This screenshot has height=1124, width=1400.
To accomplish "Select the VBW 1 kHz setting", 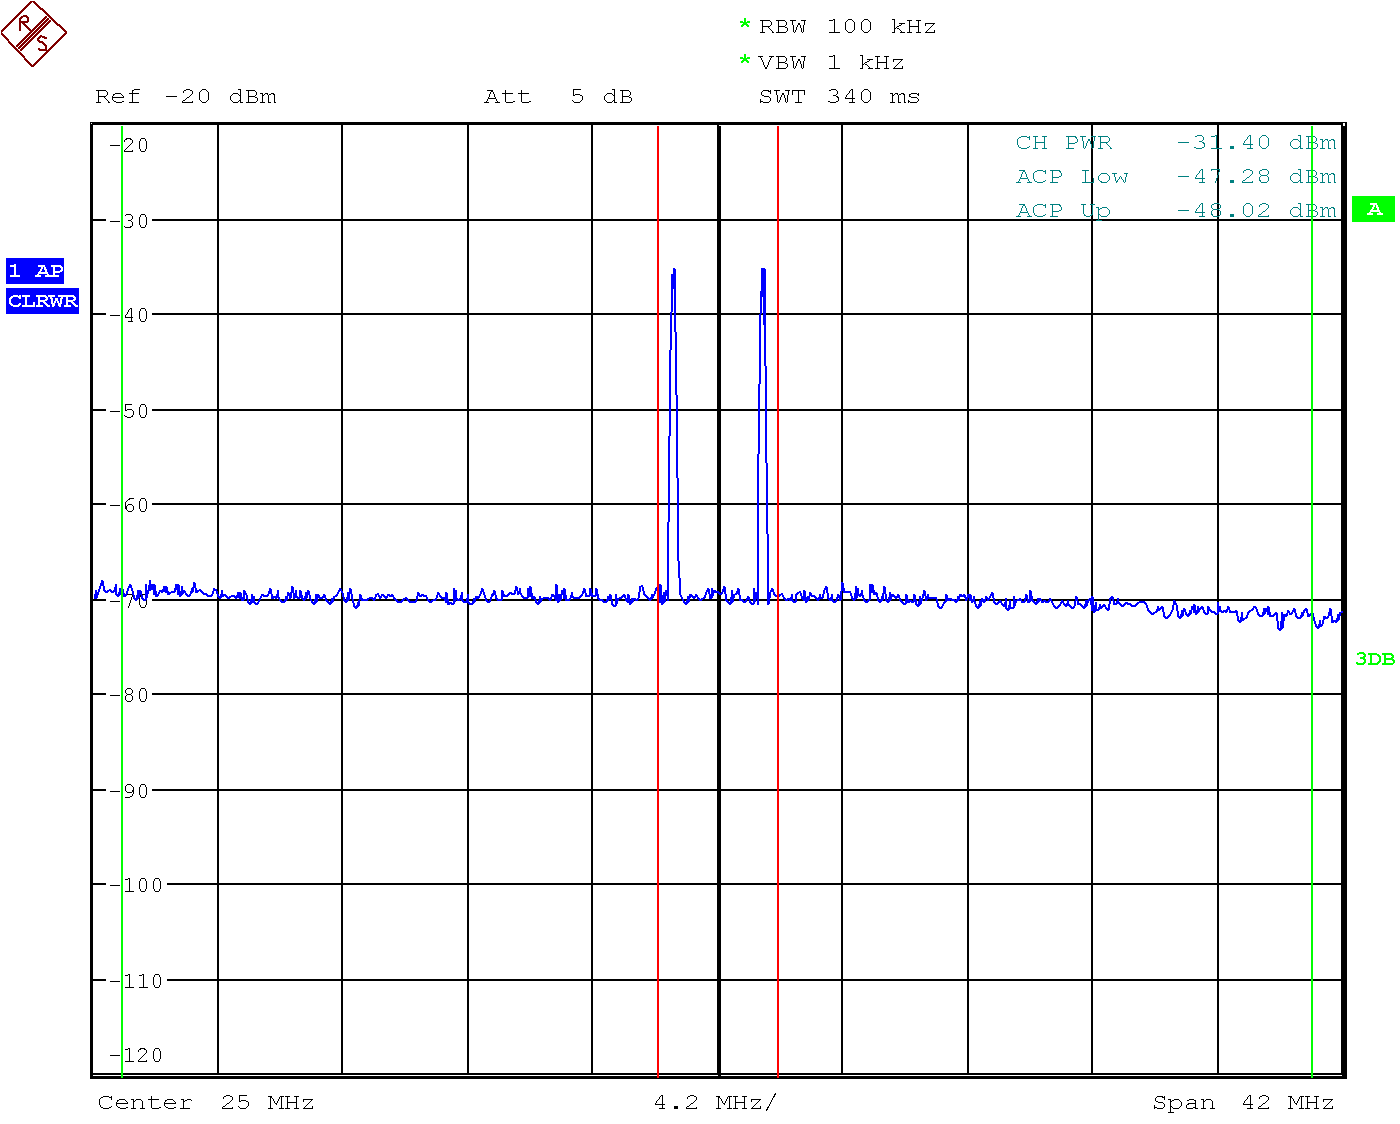I will (x=831, y=63).
